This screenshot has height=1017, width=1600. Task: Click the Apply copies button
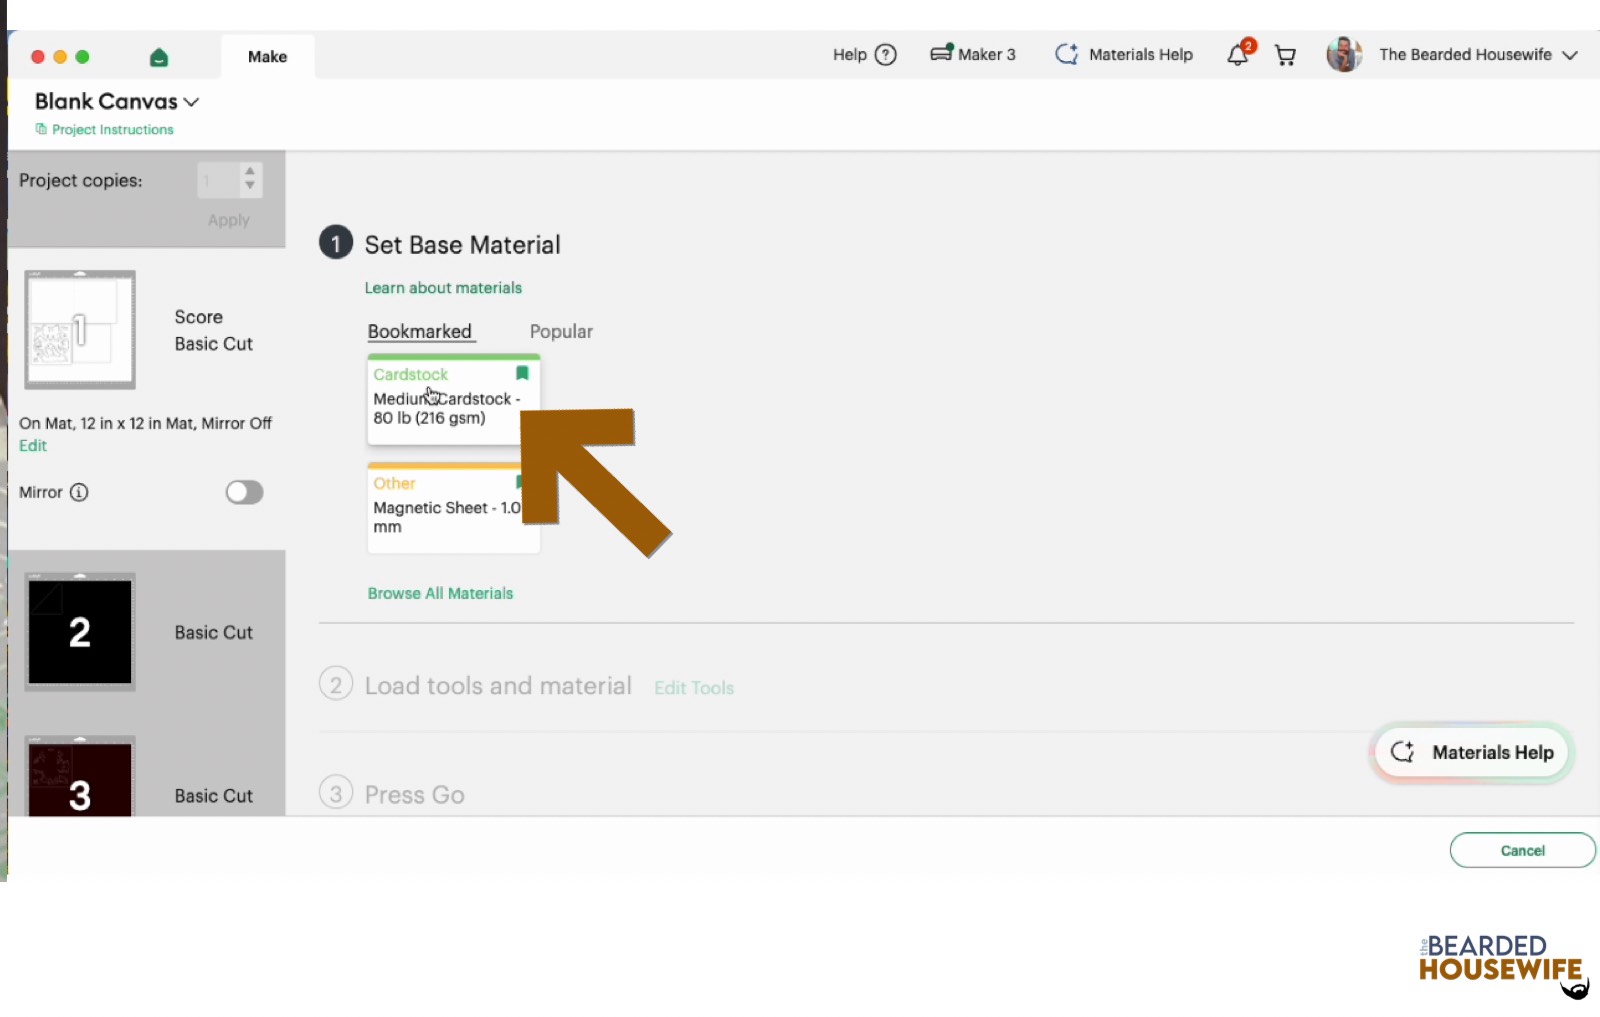click(229, 220)
